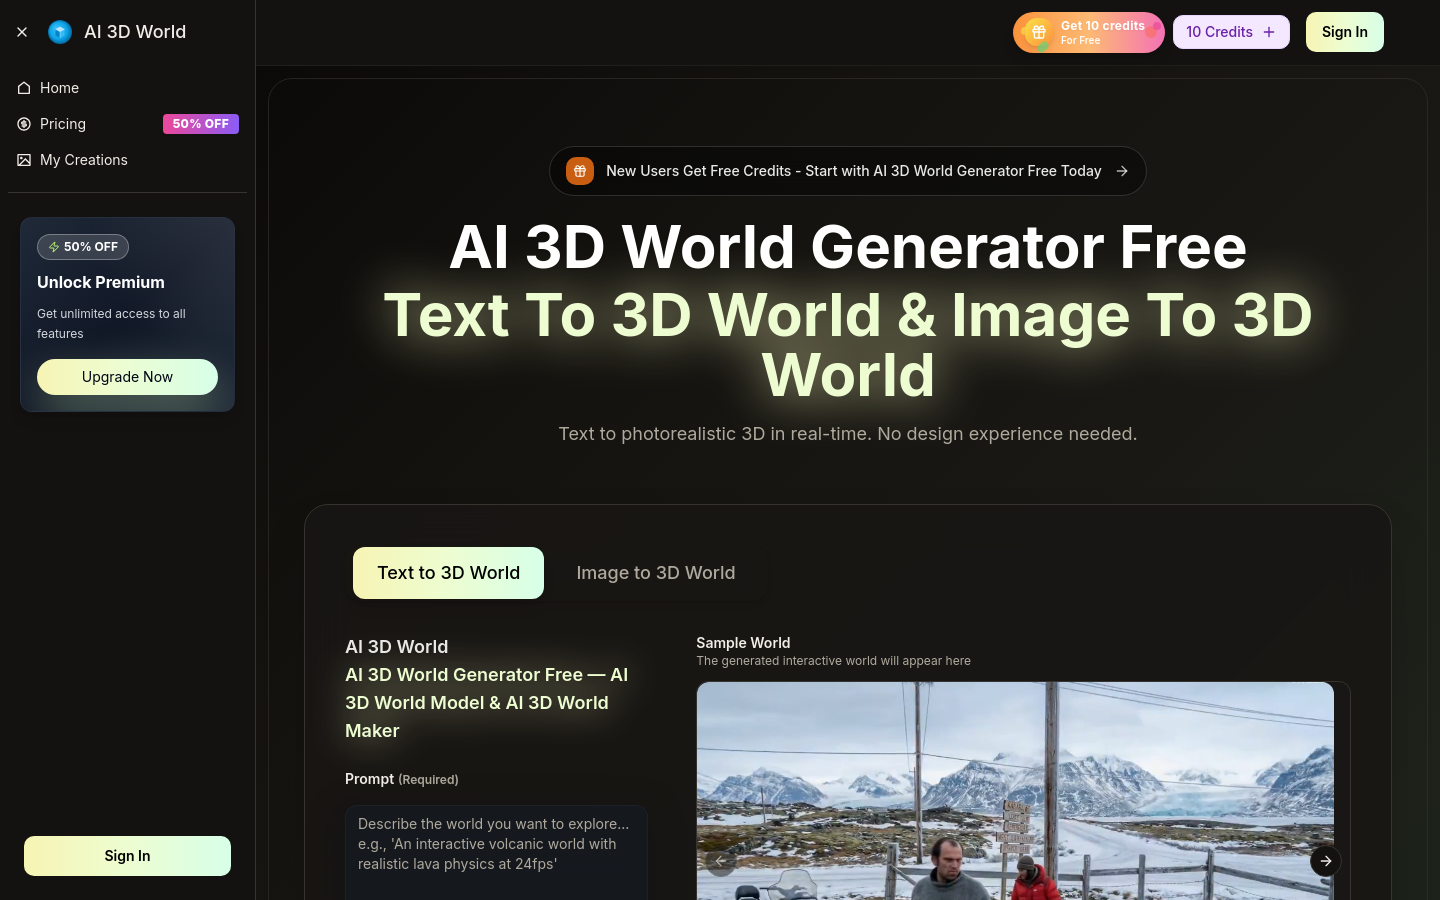This screenshot has height=900, width=1440.
Task: Select the Text to 3D World tab
Action: [x=448, y=573]
